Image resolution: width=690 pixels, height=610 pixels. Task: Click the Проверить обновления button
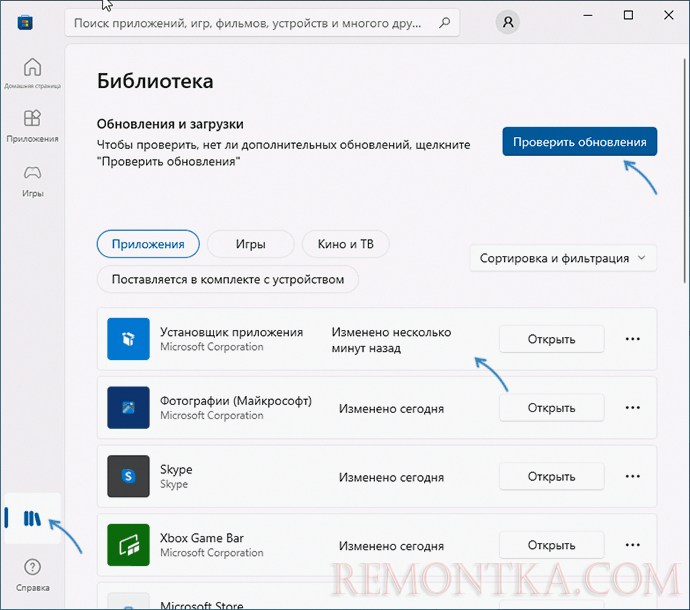[x=580, y=142]
